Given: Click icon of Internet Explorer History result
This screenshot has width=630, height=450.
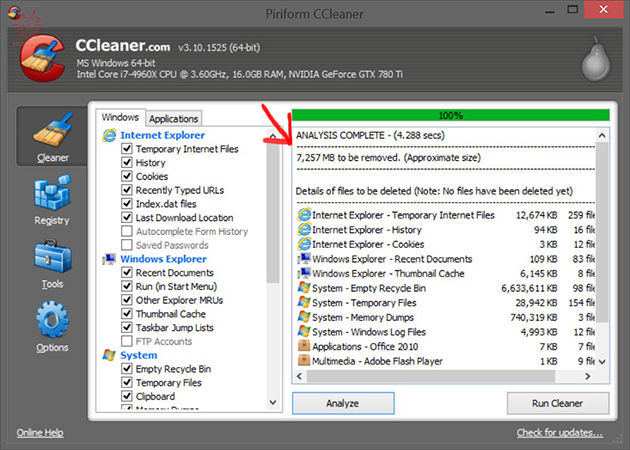Looking at the screenshot, I should click(x=304, y=229).
